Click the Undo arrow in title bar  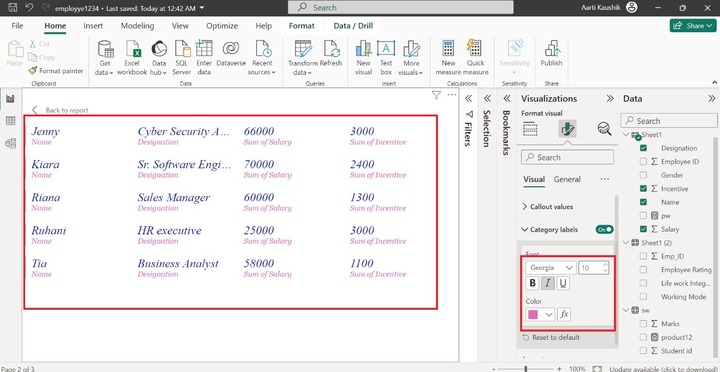(29, 7)
